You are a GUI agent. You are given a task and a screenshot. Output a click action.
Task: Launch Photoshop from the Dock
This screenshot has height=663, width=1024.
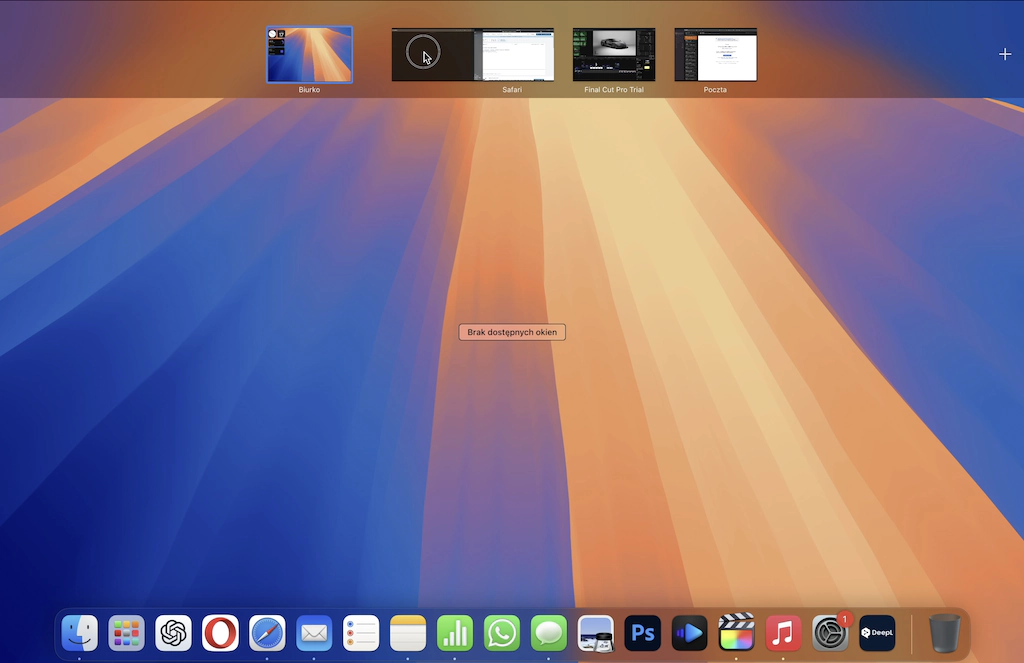[643, 633]
